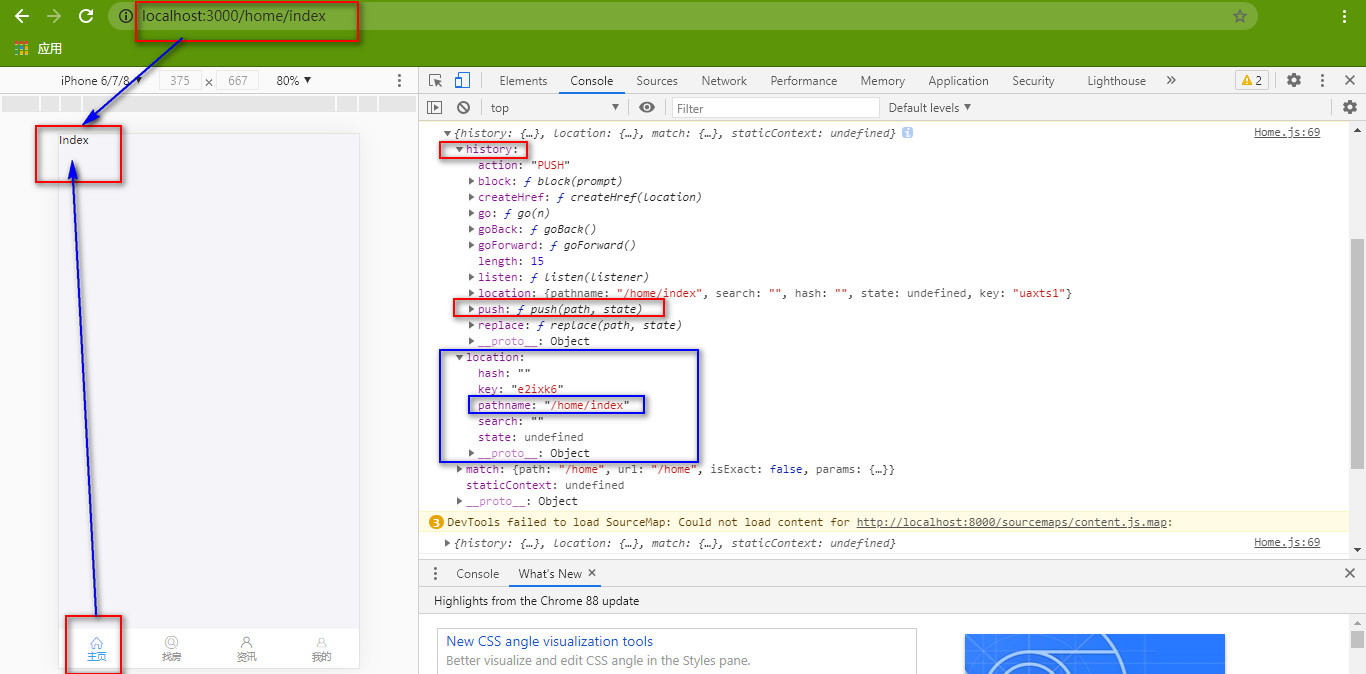
Task: Expand the goBack function entry
Action: (472, 229)
